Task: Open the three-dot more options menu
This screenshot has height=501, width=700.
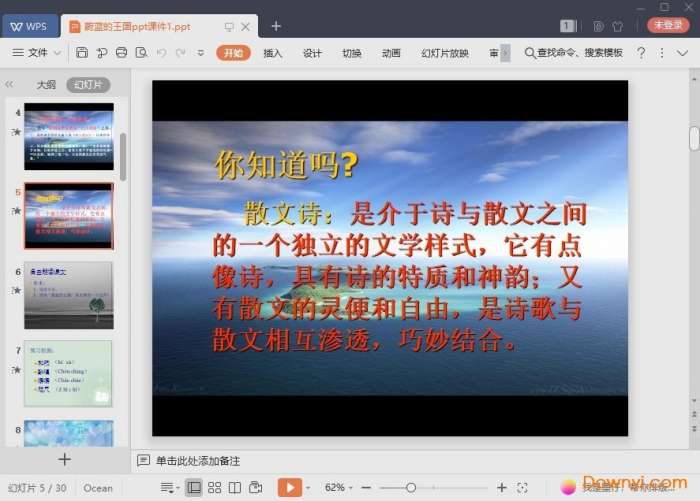Action: click(x=662, y=53)
